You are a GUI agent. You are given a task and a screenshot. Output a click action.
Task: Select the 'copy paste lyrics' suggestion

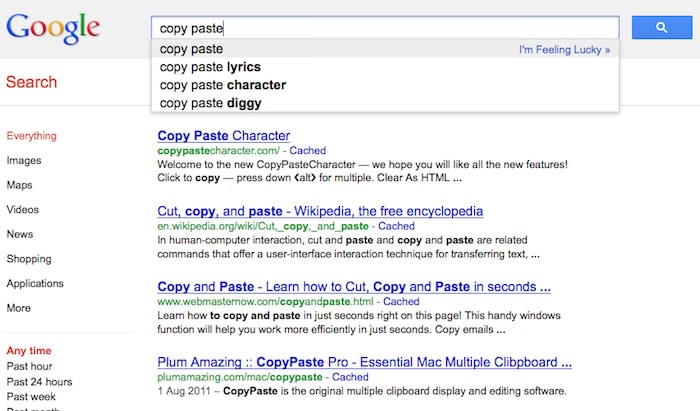pyautogui.click(x=385, y=67)
